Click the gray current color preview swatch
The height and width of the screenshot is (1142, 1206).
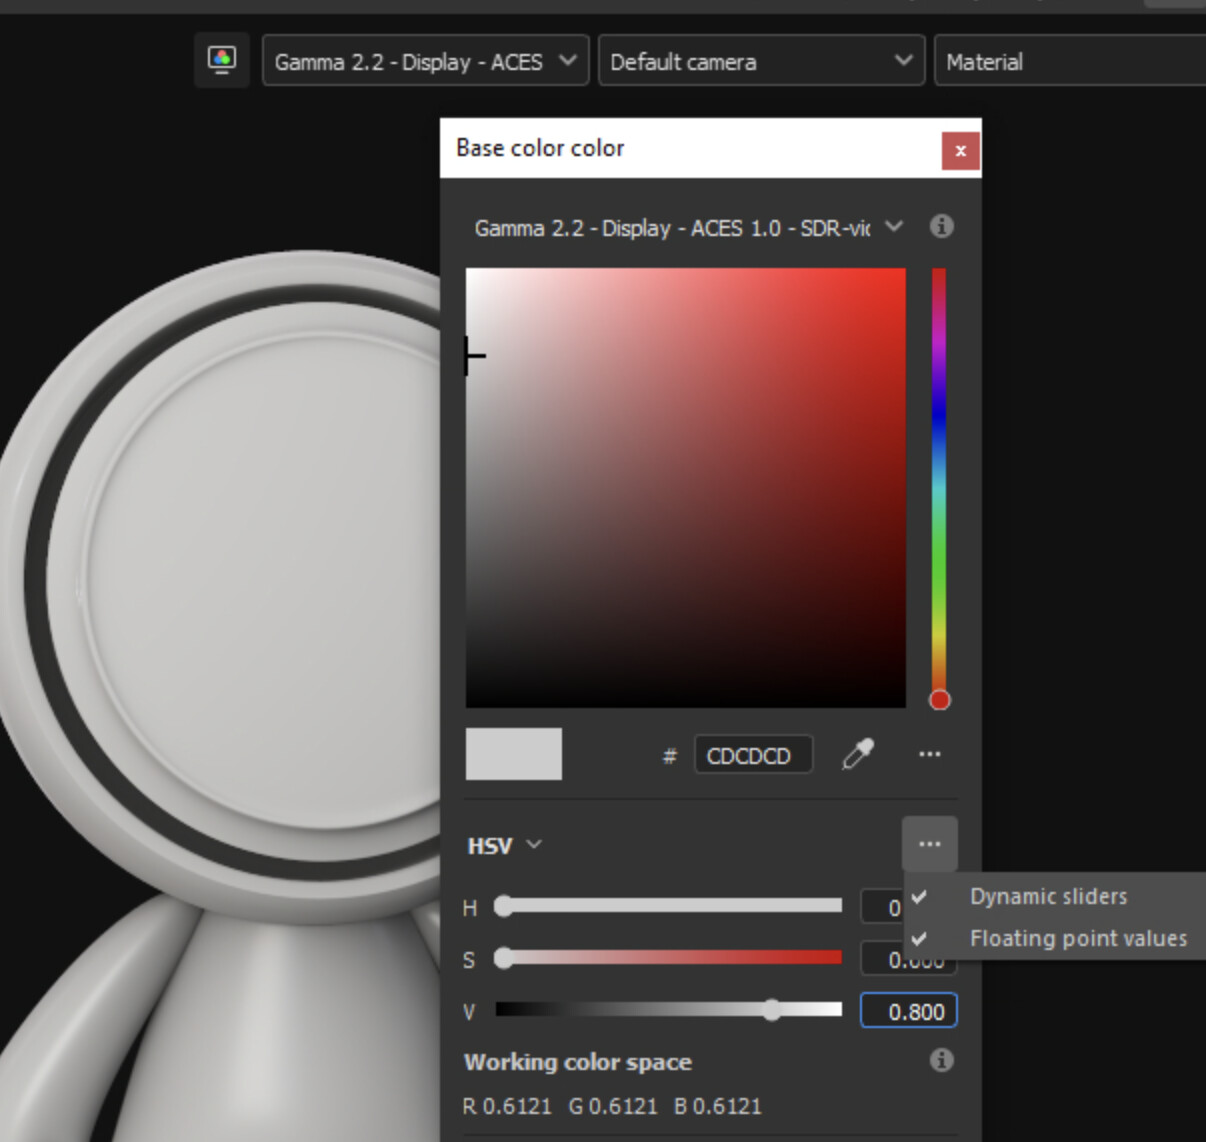(514, 754)
